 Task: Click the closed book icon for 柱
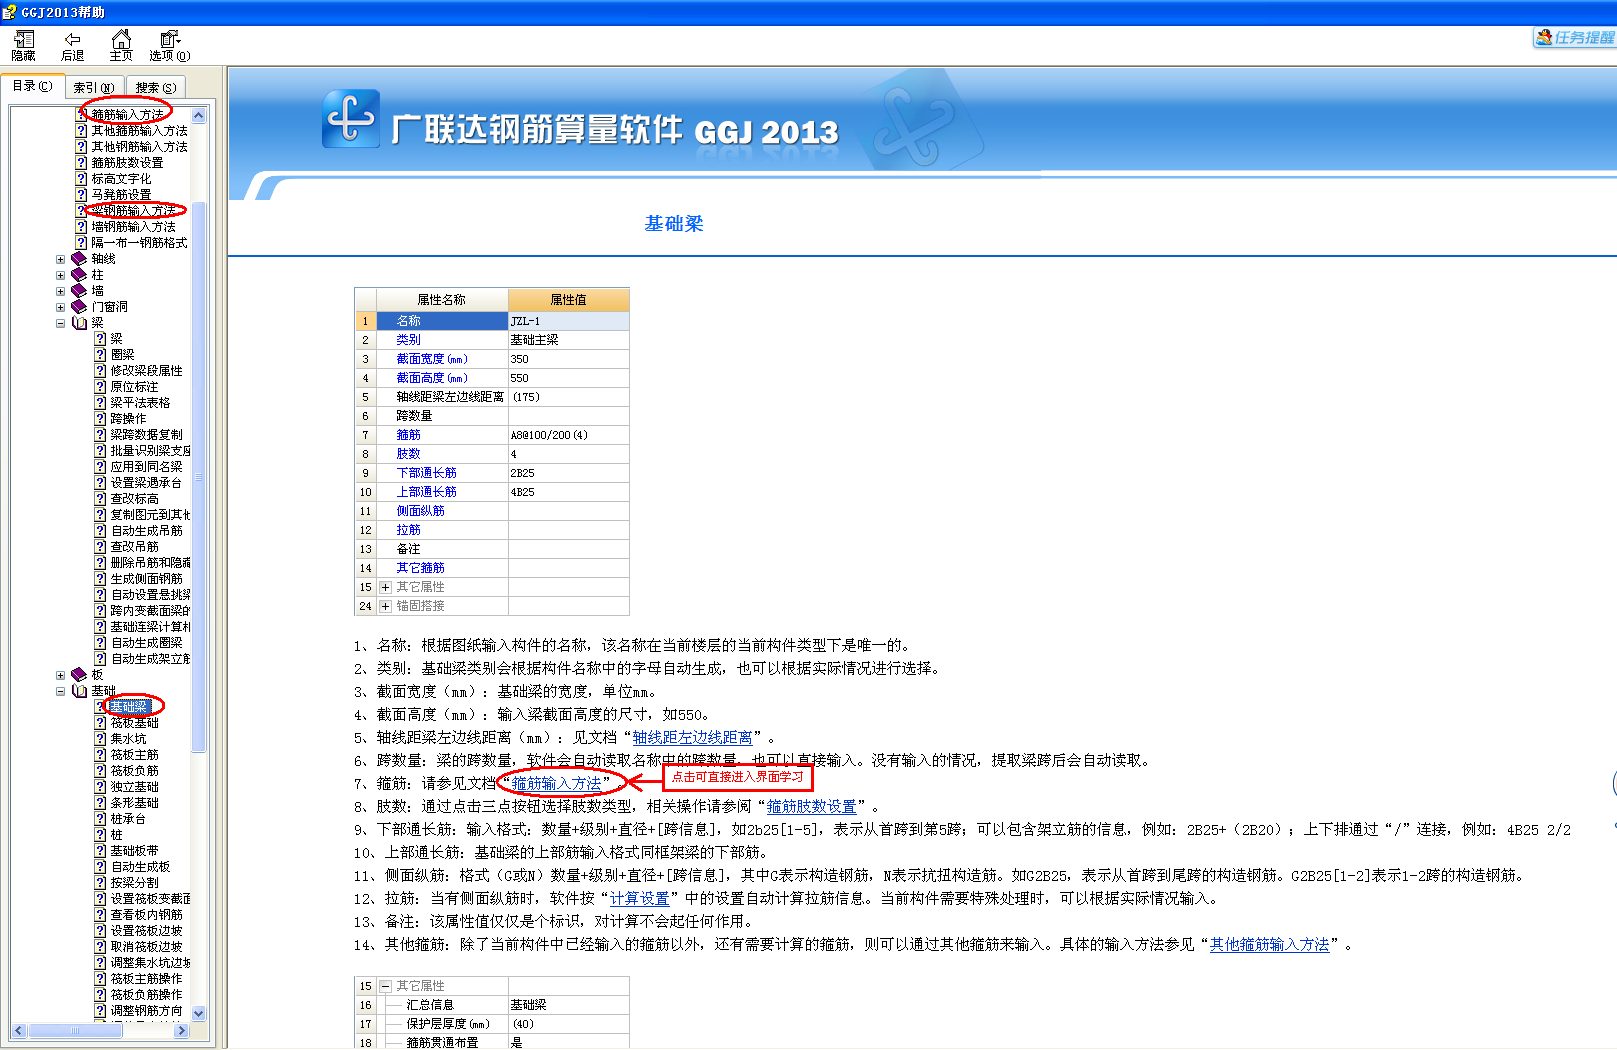(x=79, y=275)
